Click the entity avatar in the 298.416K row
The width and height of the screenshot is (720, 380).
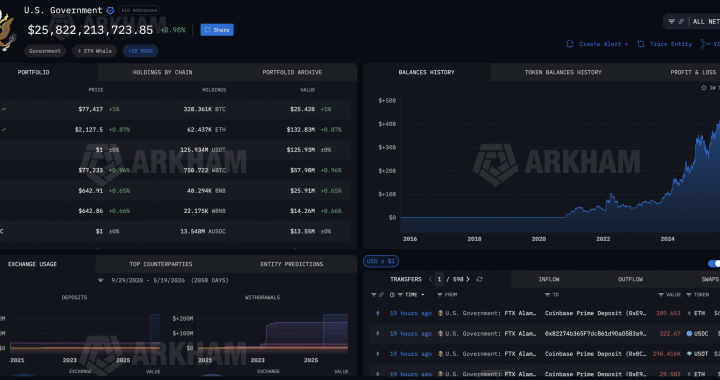pyautogui.click(x=440, y=354)
